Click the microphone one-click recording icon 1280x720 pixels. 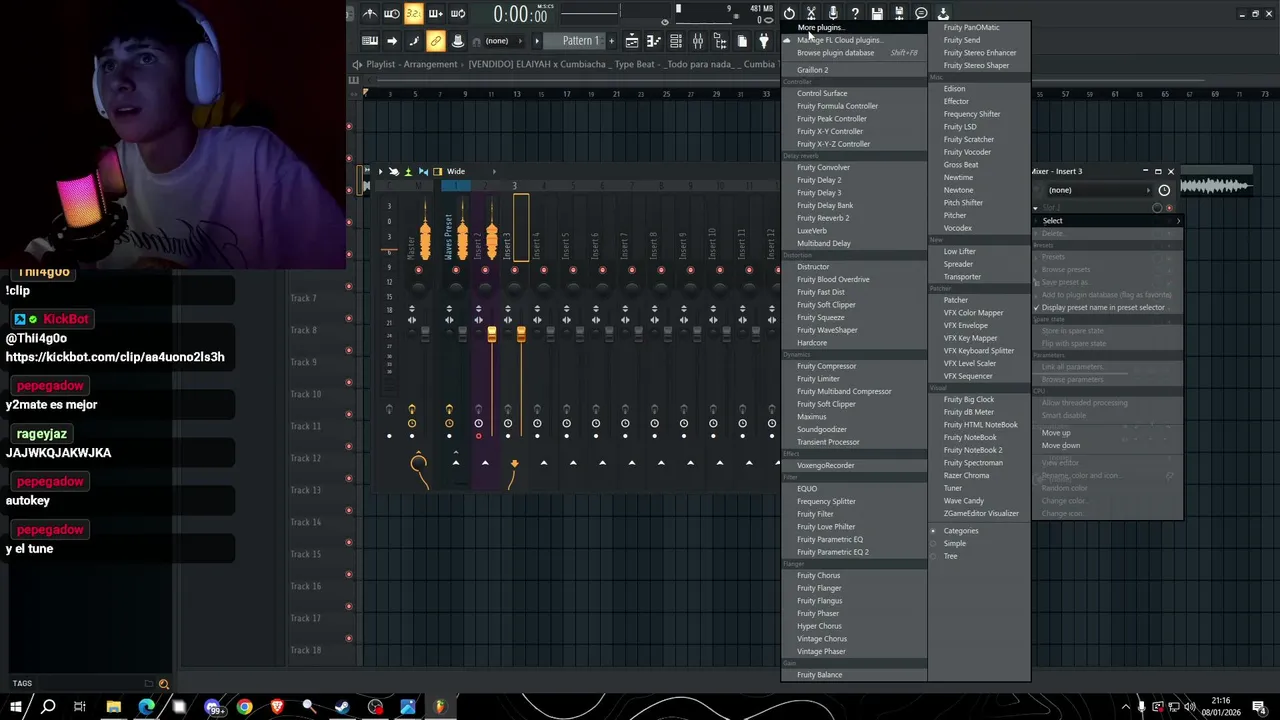[833, 13]
